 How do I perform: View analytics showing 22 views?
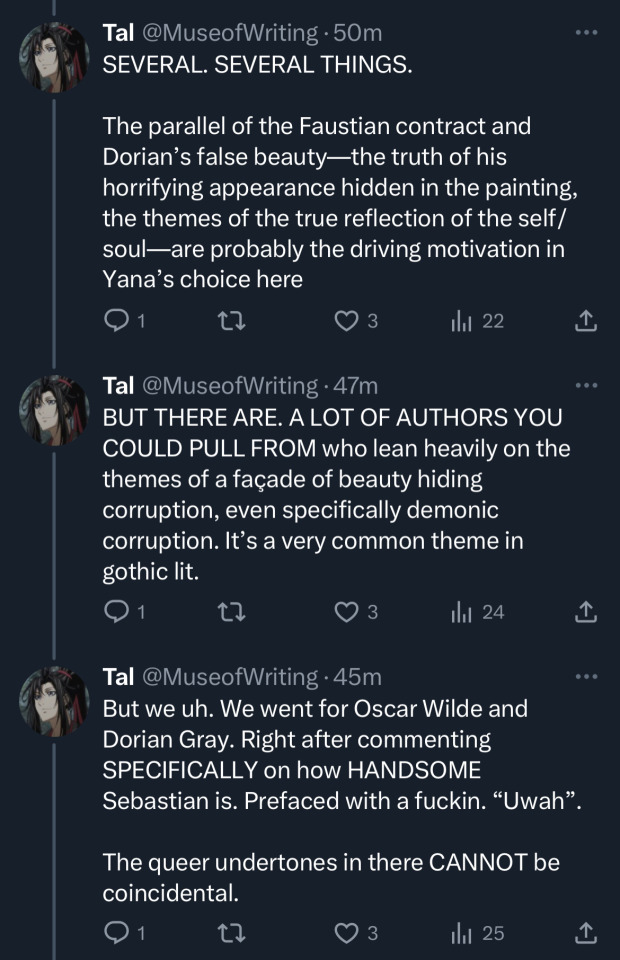[477, 321]
